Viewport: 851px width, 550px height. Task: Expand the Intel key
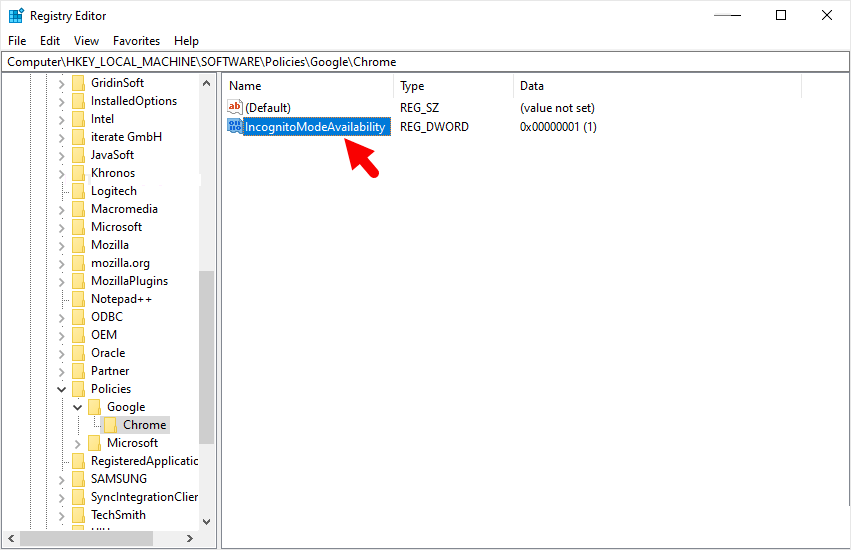(61, 119)
